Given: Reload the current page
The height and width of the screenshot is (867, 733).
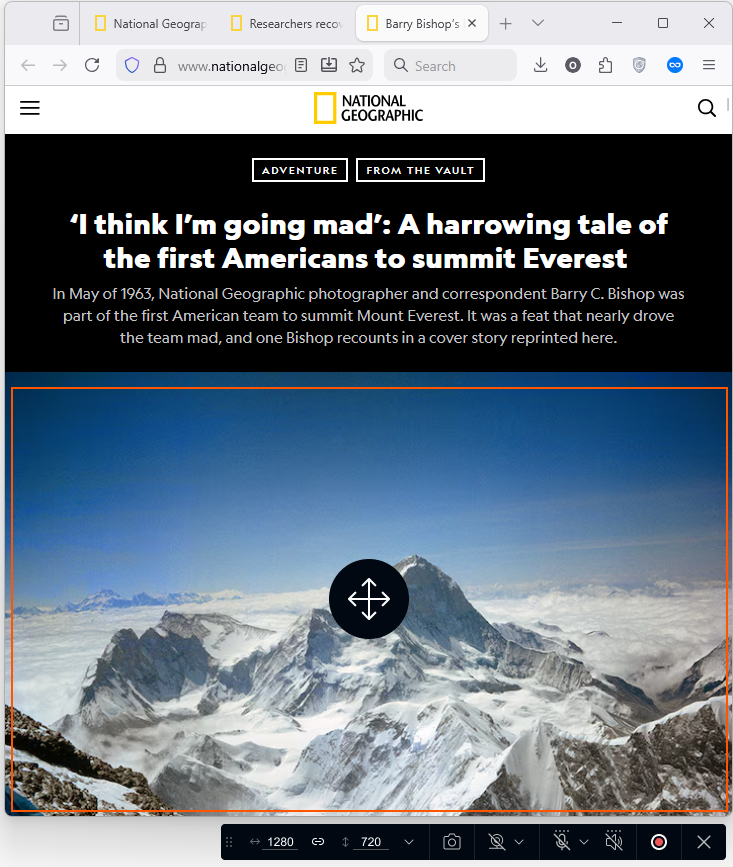Looking at the screenshot, I should [92, 65].
